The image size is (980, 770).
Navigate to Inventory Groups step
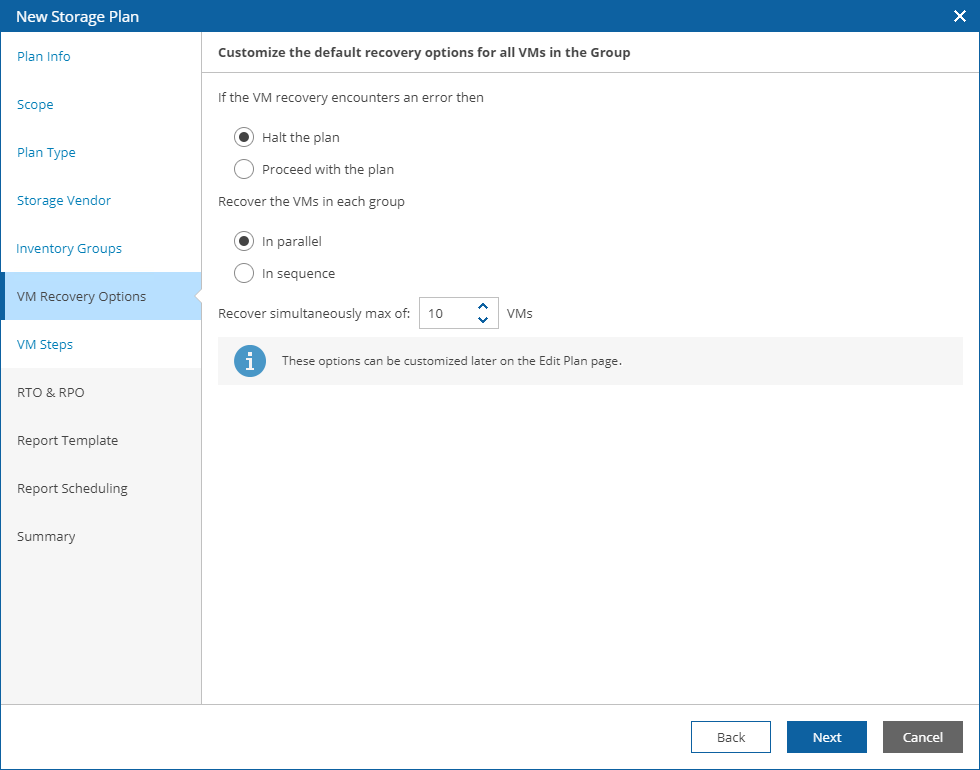pos(69,249)
